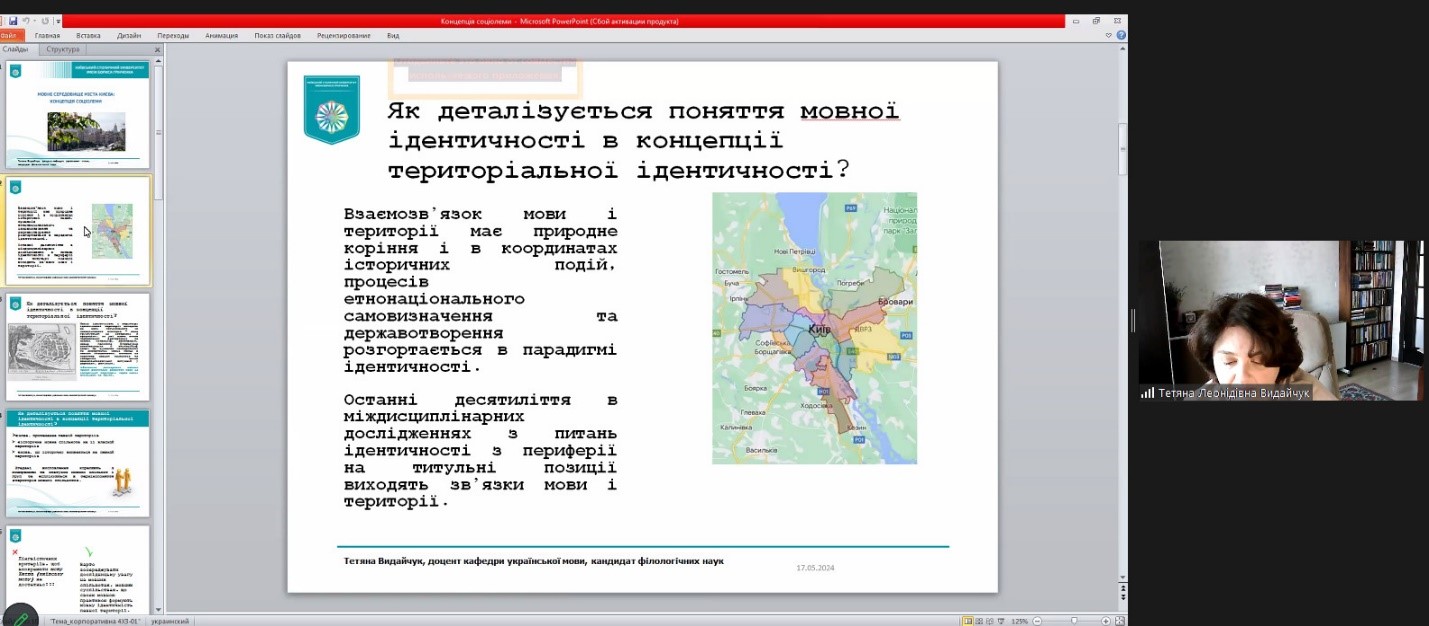Click the zoom slider handle

click(x=1074, y=621)
